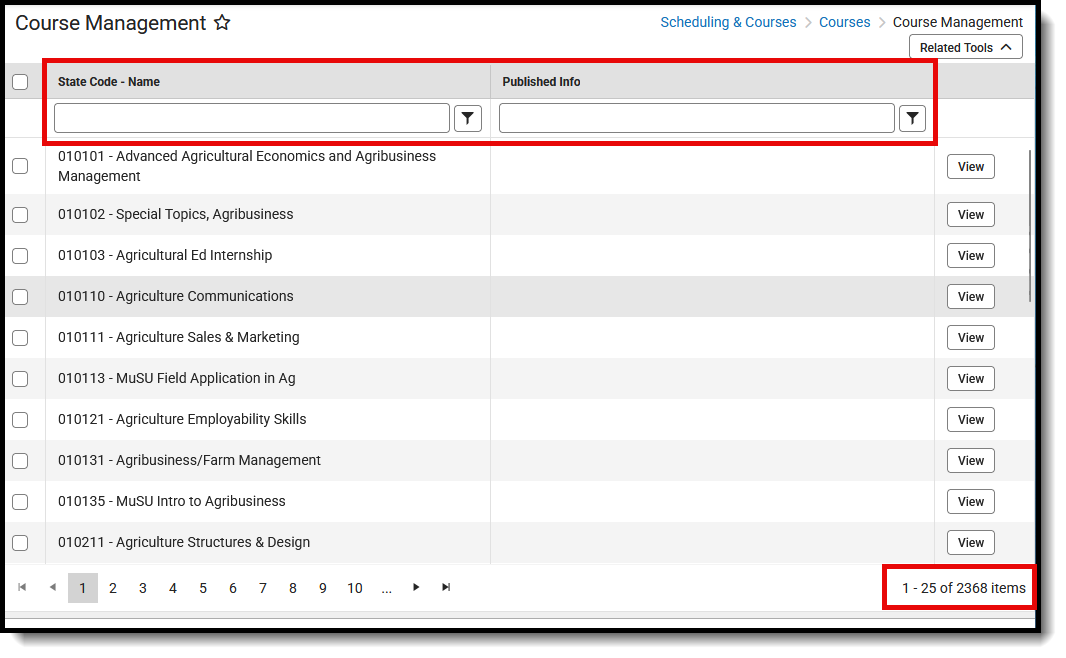View course 010103 Agricultural Ed Internship

(x=970, y=256)
